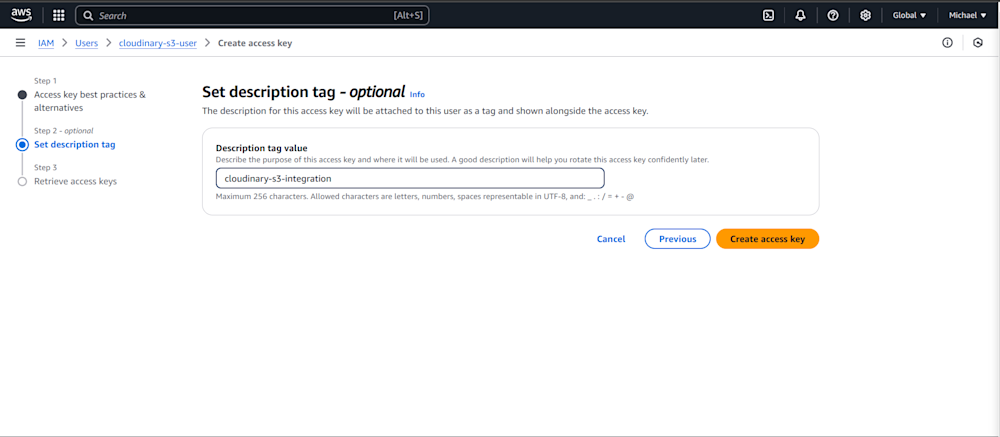The image size is (1000, 437).
Task: Open cloudinary-s3-user breadcrumb link
Action: click(x=158, y=43)
